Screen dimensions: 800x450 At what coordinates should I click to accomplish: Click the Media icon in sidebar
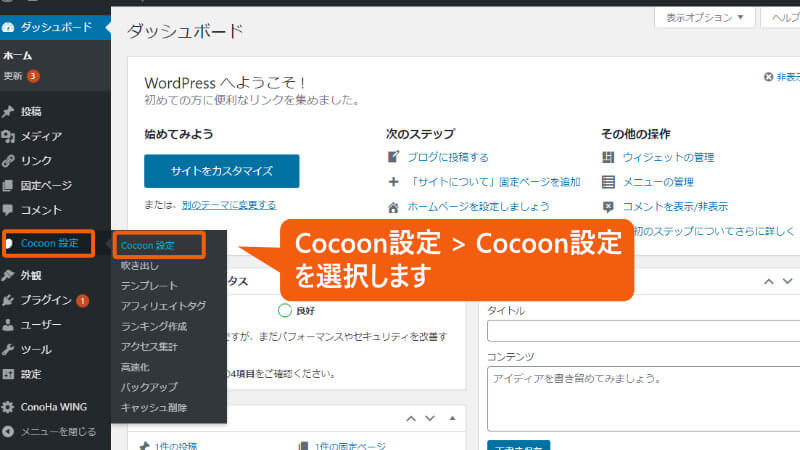[8, 136]
